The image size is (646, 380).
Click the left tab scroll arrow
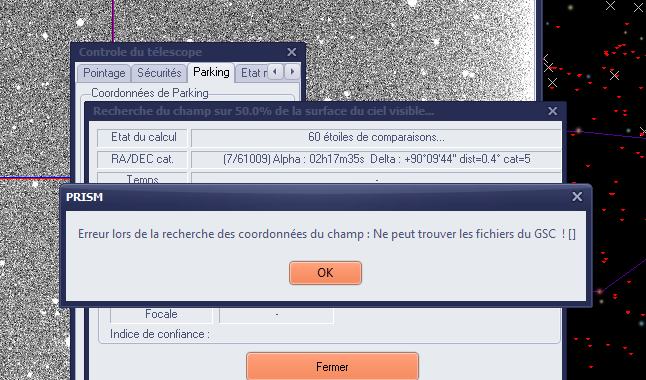(x=275, y=72)
